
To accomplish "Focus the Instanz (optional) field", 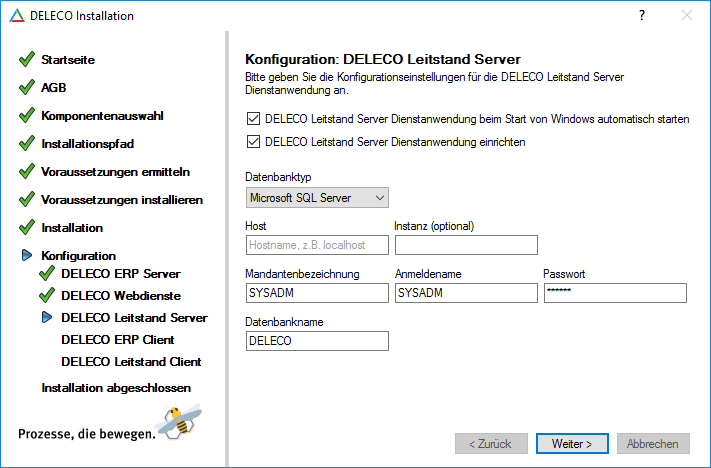I will [466, 245].
